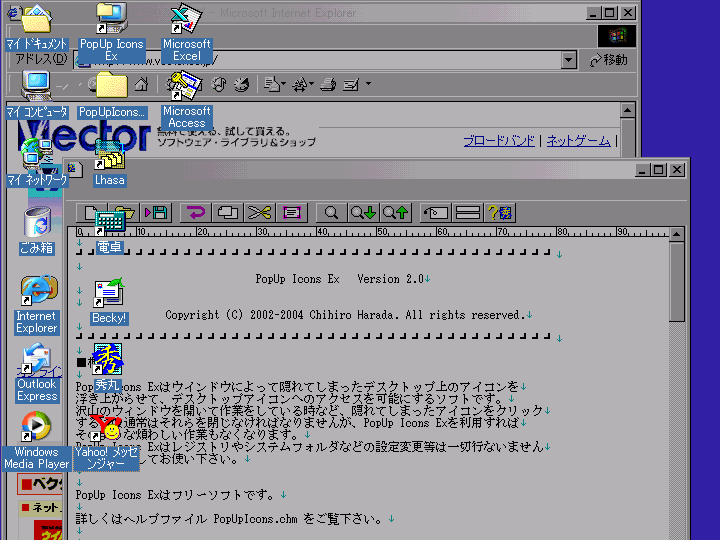The width and height of the screenshot is (720, 540).
Task: Click the copy icon in editor toolbar
Action: (x=228, y=213)
